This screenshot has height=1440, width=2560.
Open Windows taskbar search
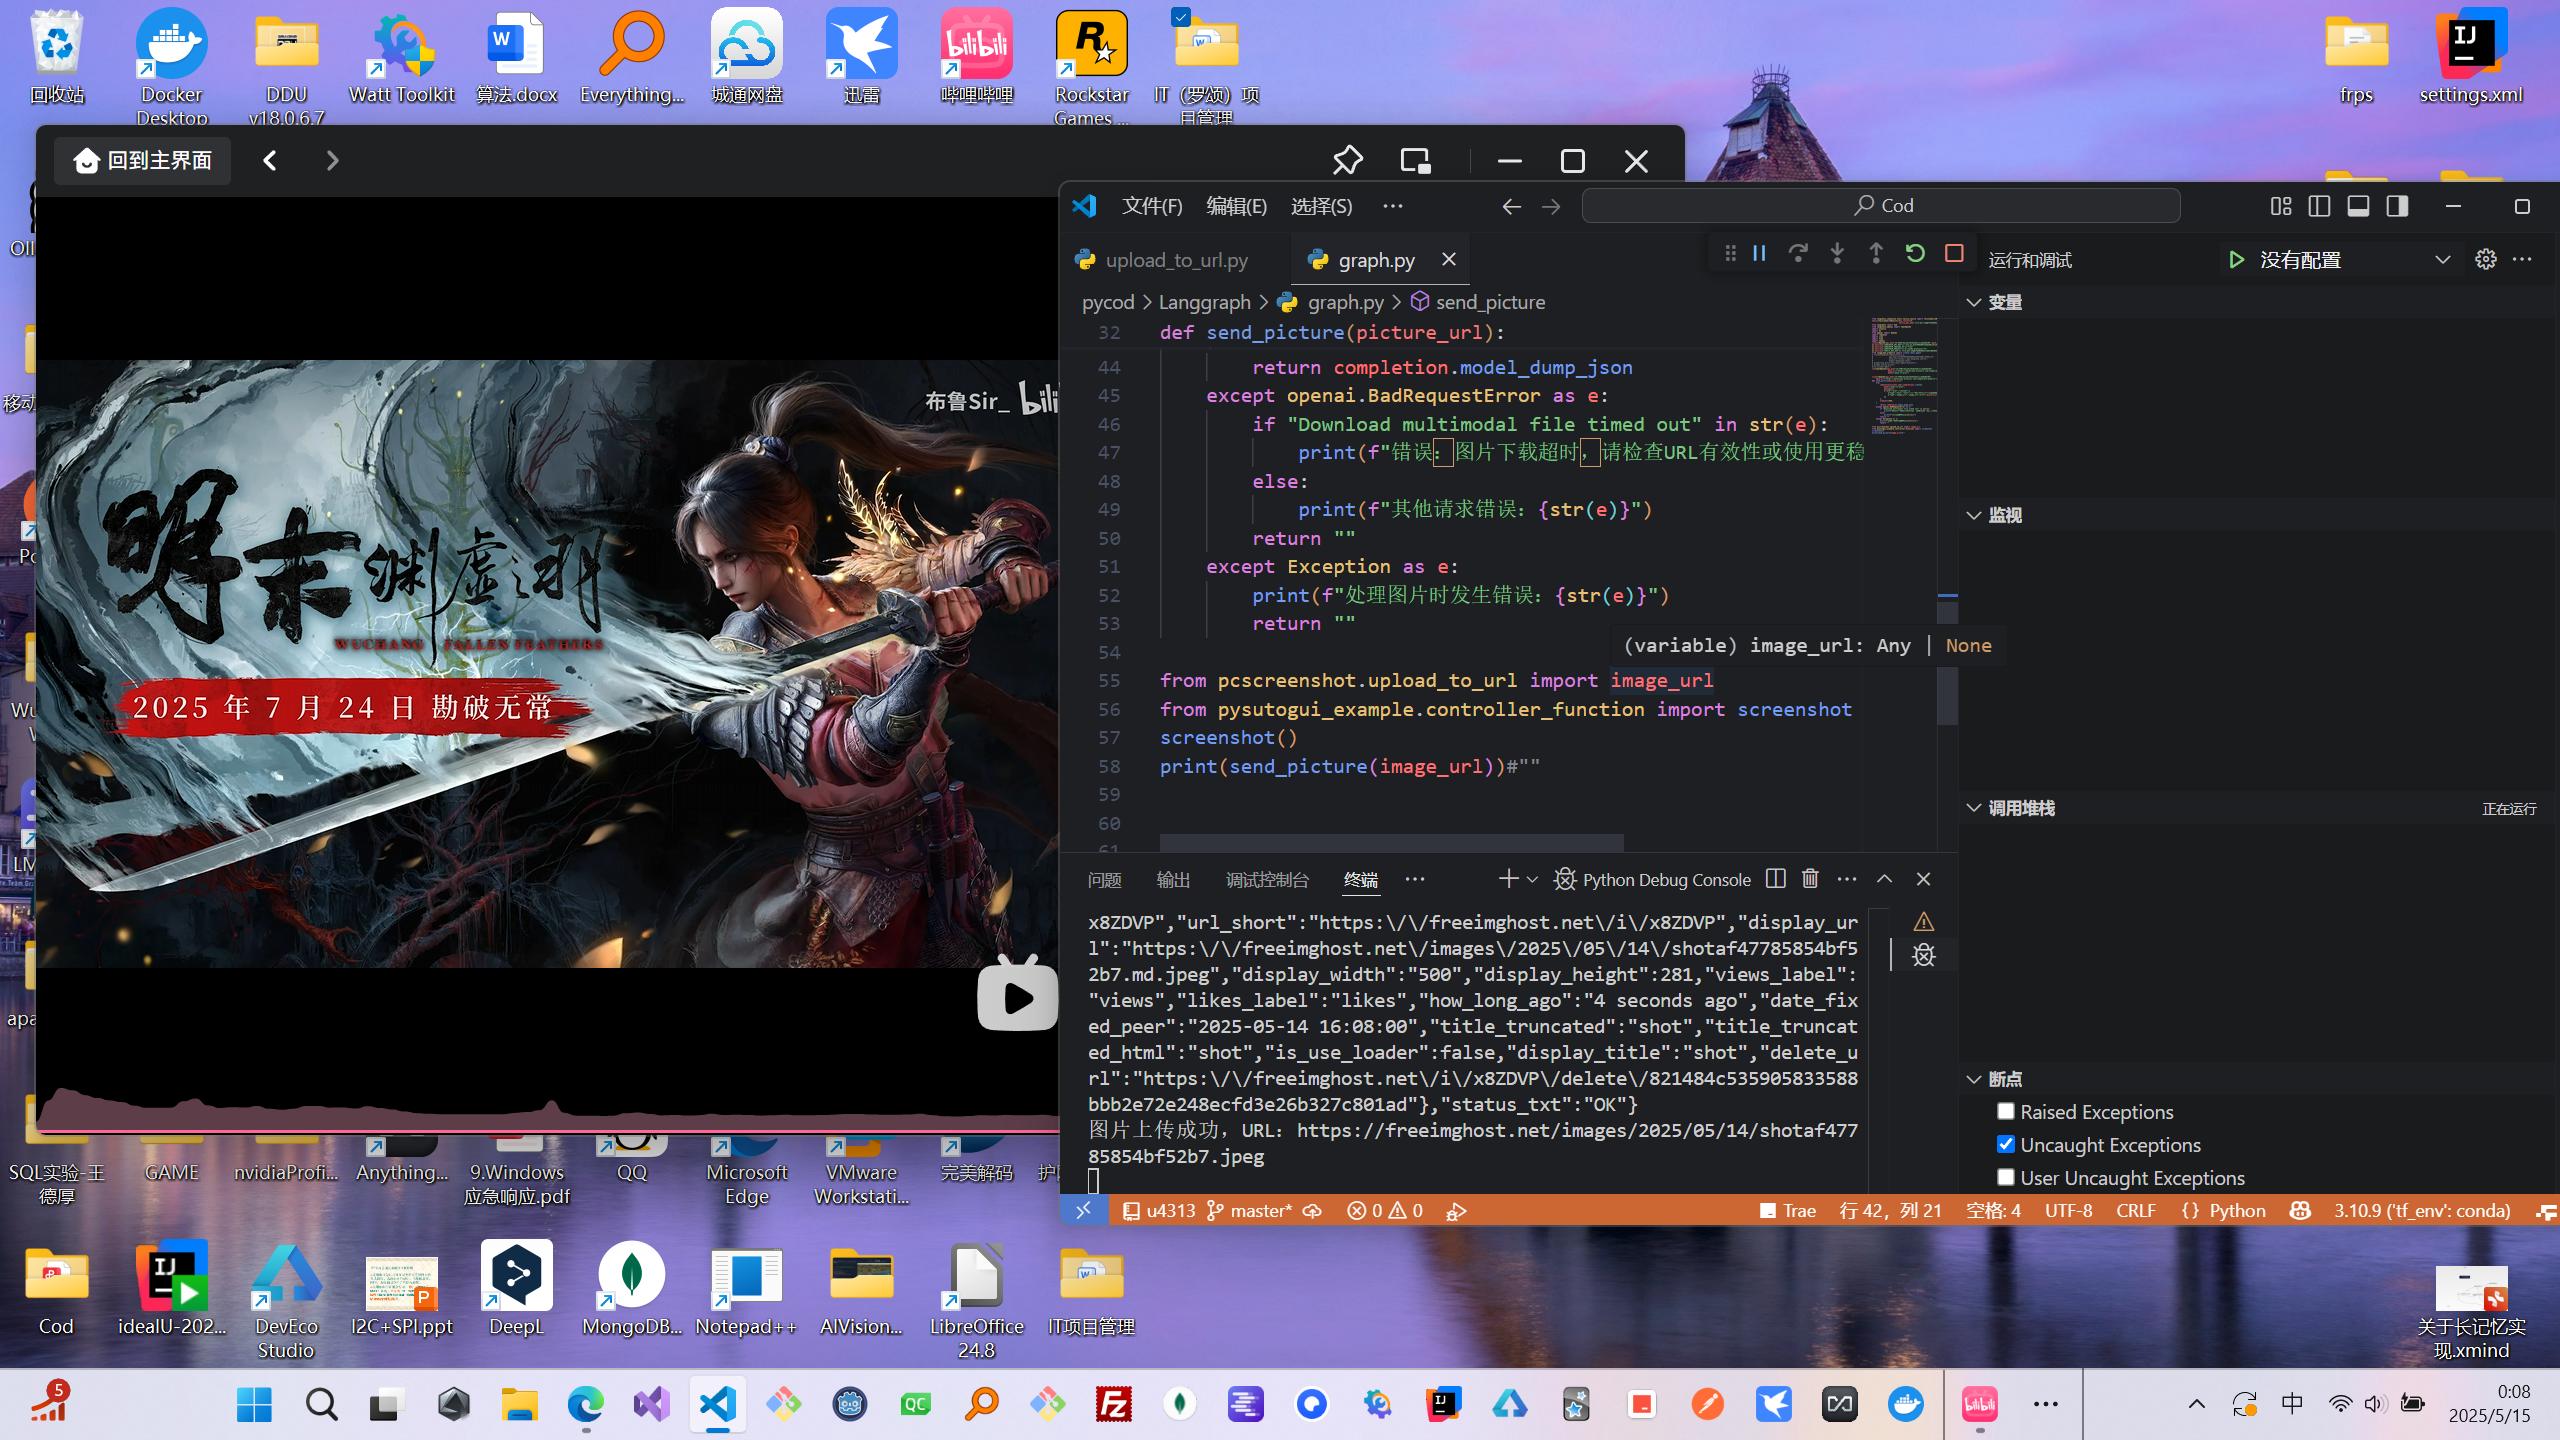pyautogui.click(x=321, y=1404)
